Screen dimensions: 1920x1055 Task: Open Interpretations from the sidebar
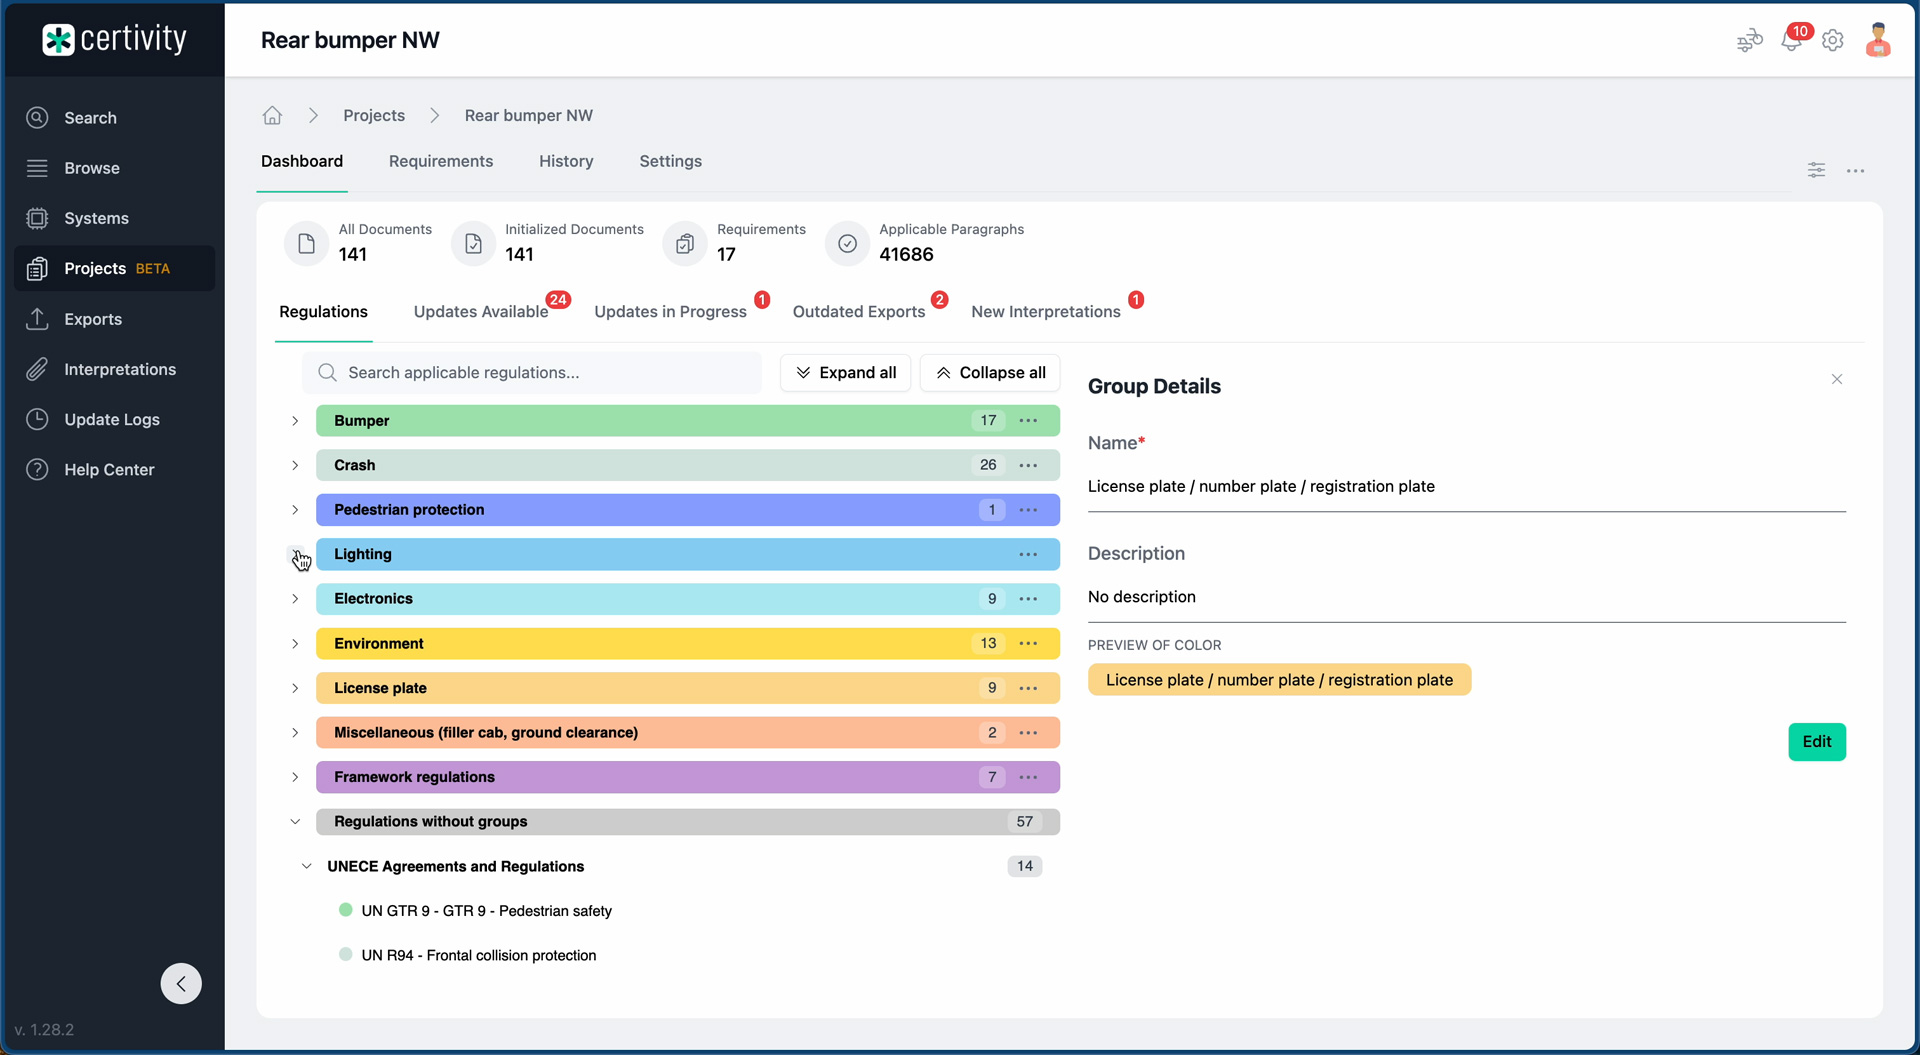click(x=120, y=369)
